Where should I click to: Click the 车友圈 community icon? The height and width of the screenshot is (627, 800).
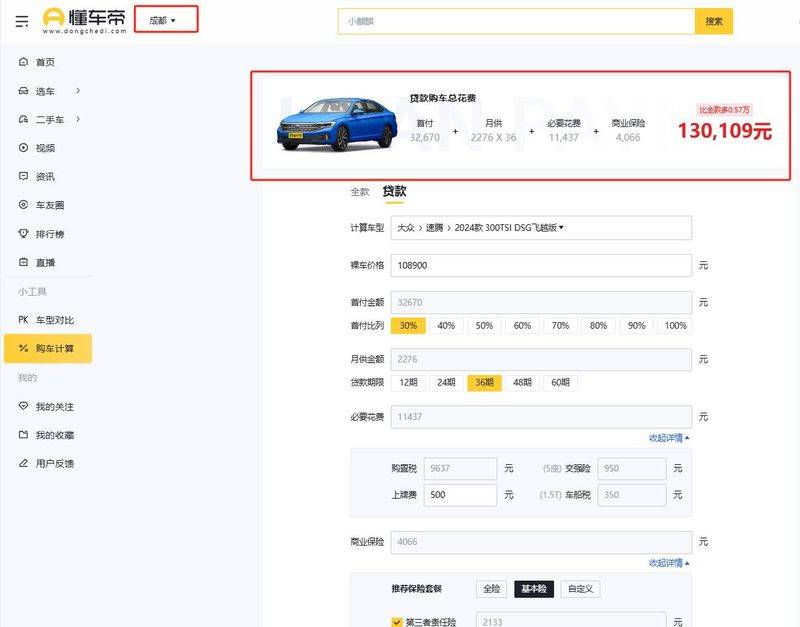coord(23,205)
